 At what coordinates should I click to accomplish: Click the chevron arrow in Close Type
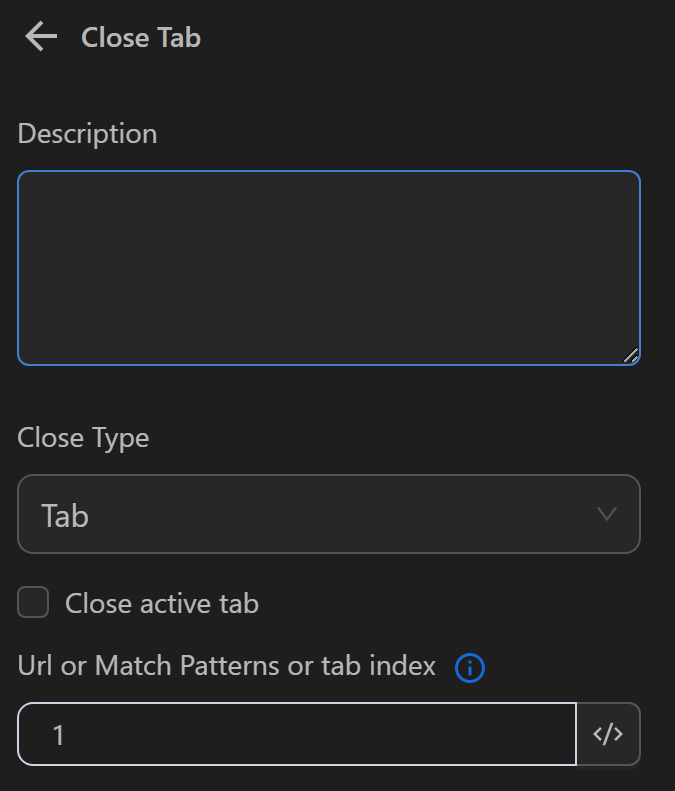tap(606, 514)
